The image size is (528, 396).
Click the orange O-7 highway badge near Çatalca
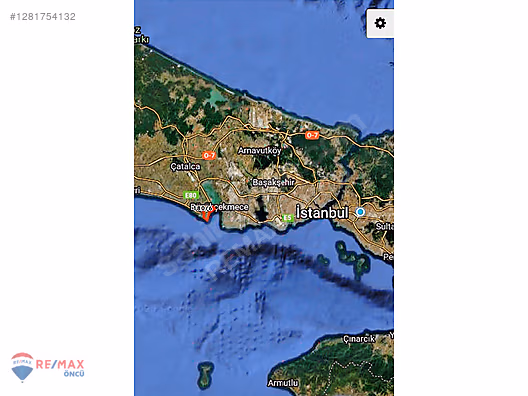tap(209, 155)
